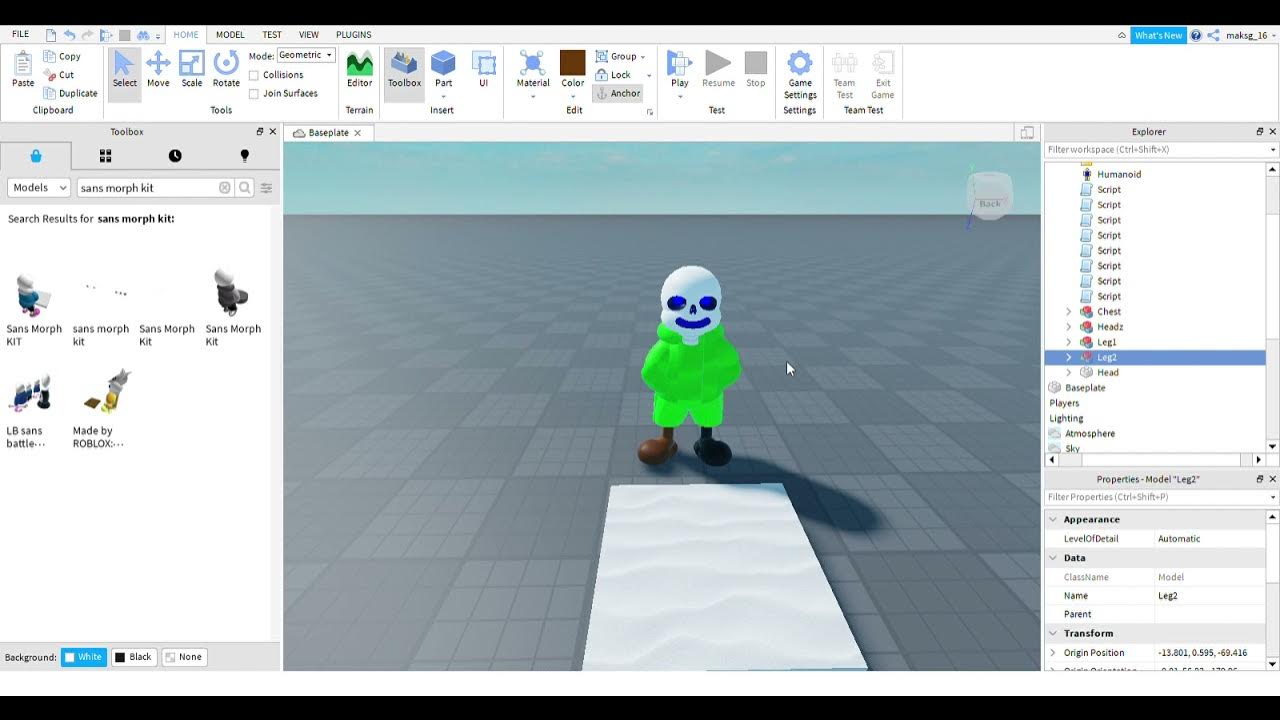Open the Group dropdown arrow

click(642, 57)
